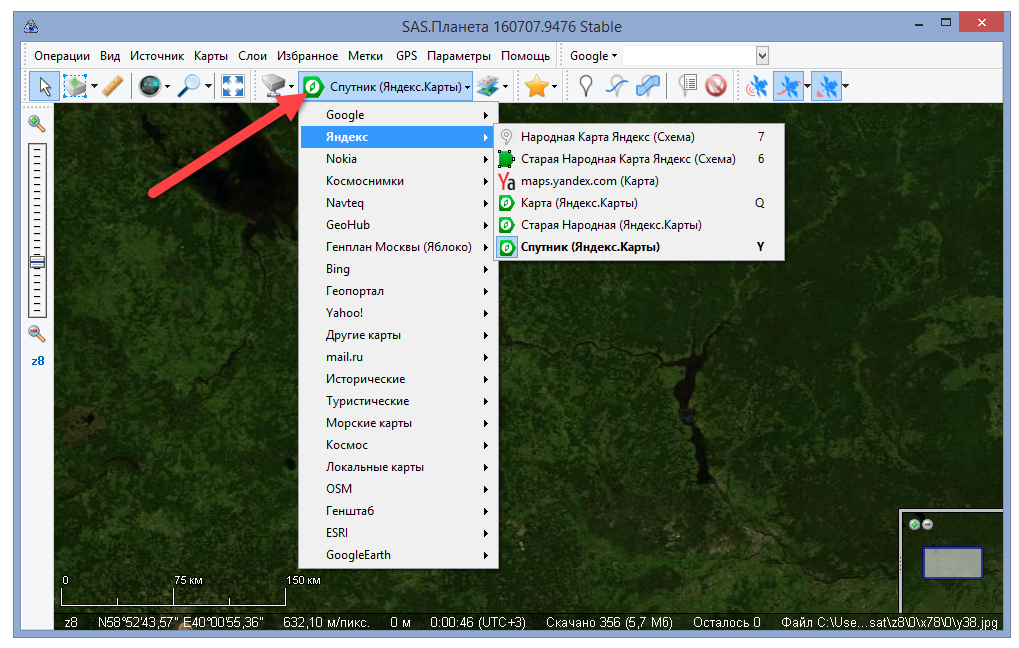Select maps.yandex.com (Карта) entry
This screenshot has width=1019, height=648.
point(589,181)
